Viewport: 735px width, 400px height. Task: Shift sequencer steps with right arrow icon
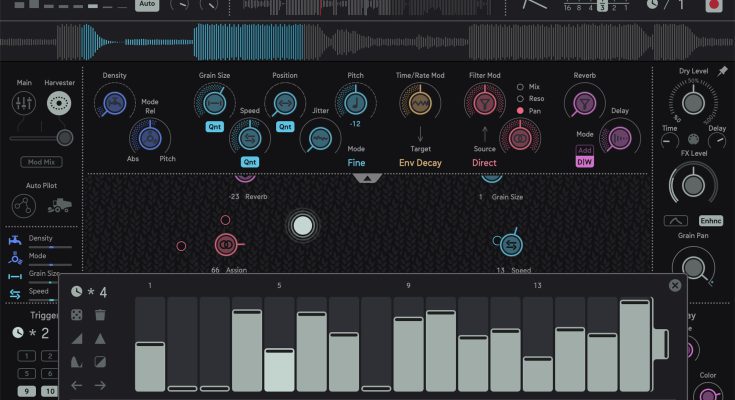coord(100,385)
